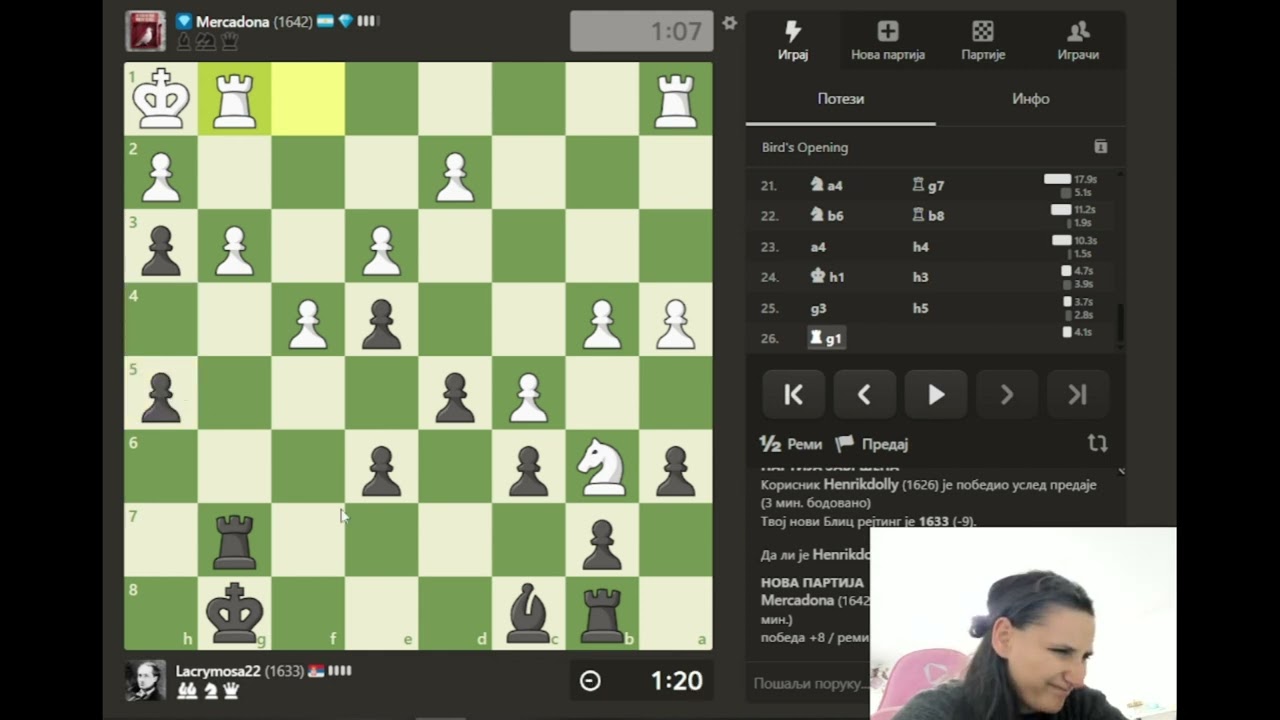
Task: Select the white pawn on d2
Action: 455,173
